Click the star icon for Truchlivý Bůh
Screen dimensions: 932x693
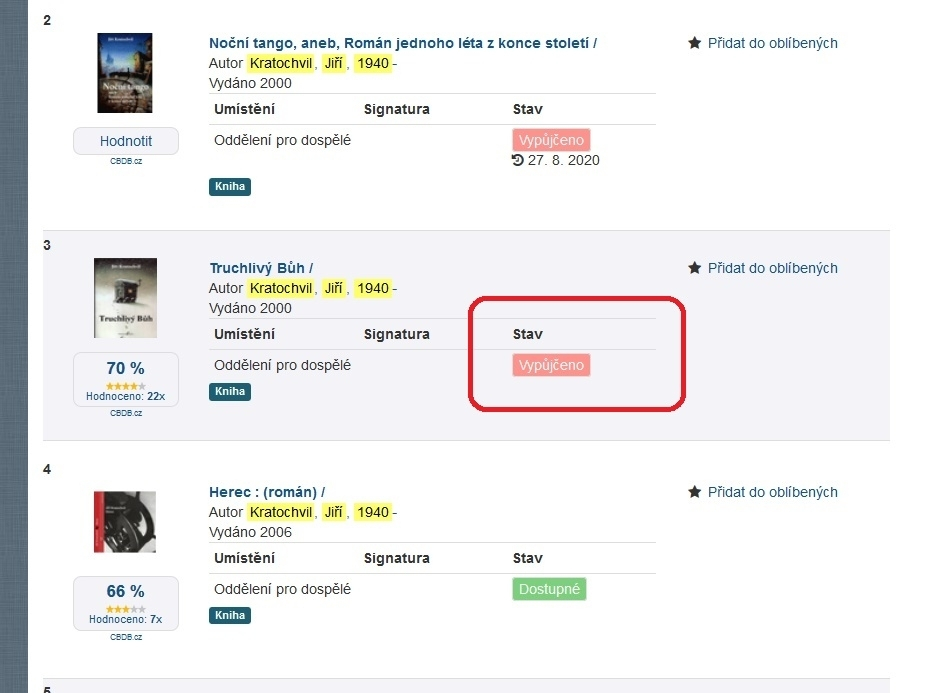point(694,268)
